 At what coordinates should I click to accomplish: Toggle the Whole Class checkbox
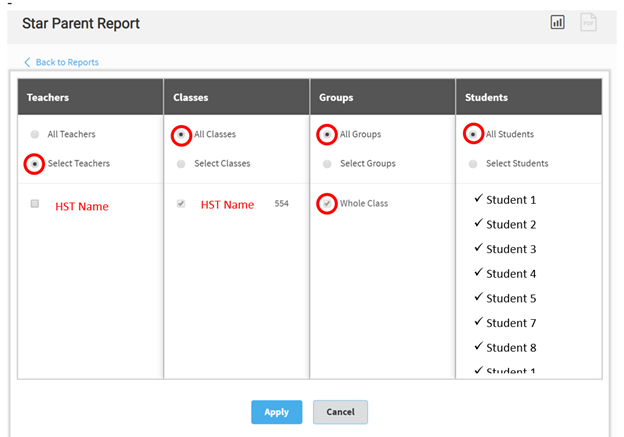pyautogui.click(x=327, y=204)
